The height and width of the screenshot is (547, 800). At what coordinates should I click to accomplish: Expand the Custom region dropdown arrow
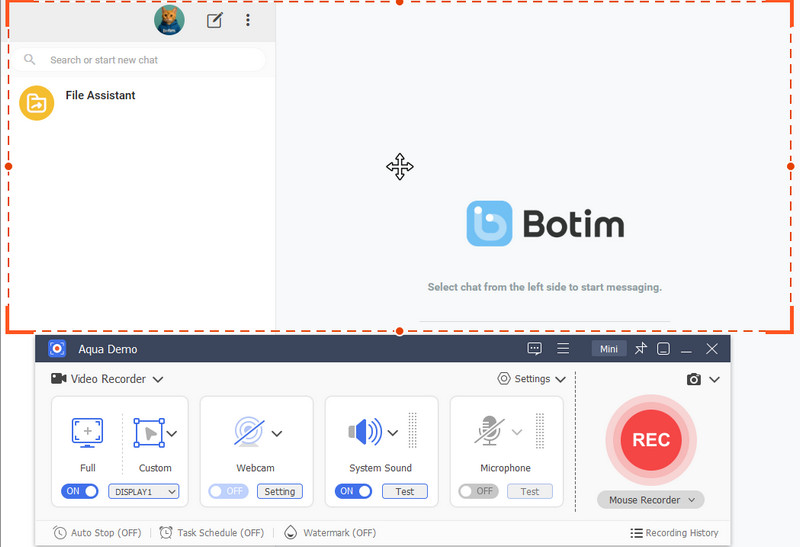tap(172, 434)
